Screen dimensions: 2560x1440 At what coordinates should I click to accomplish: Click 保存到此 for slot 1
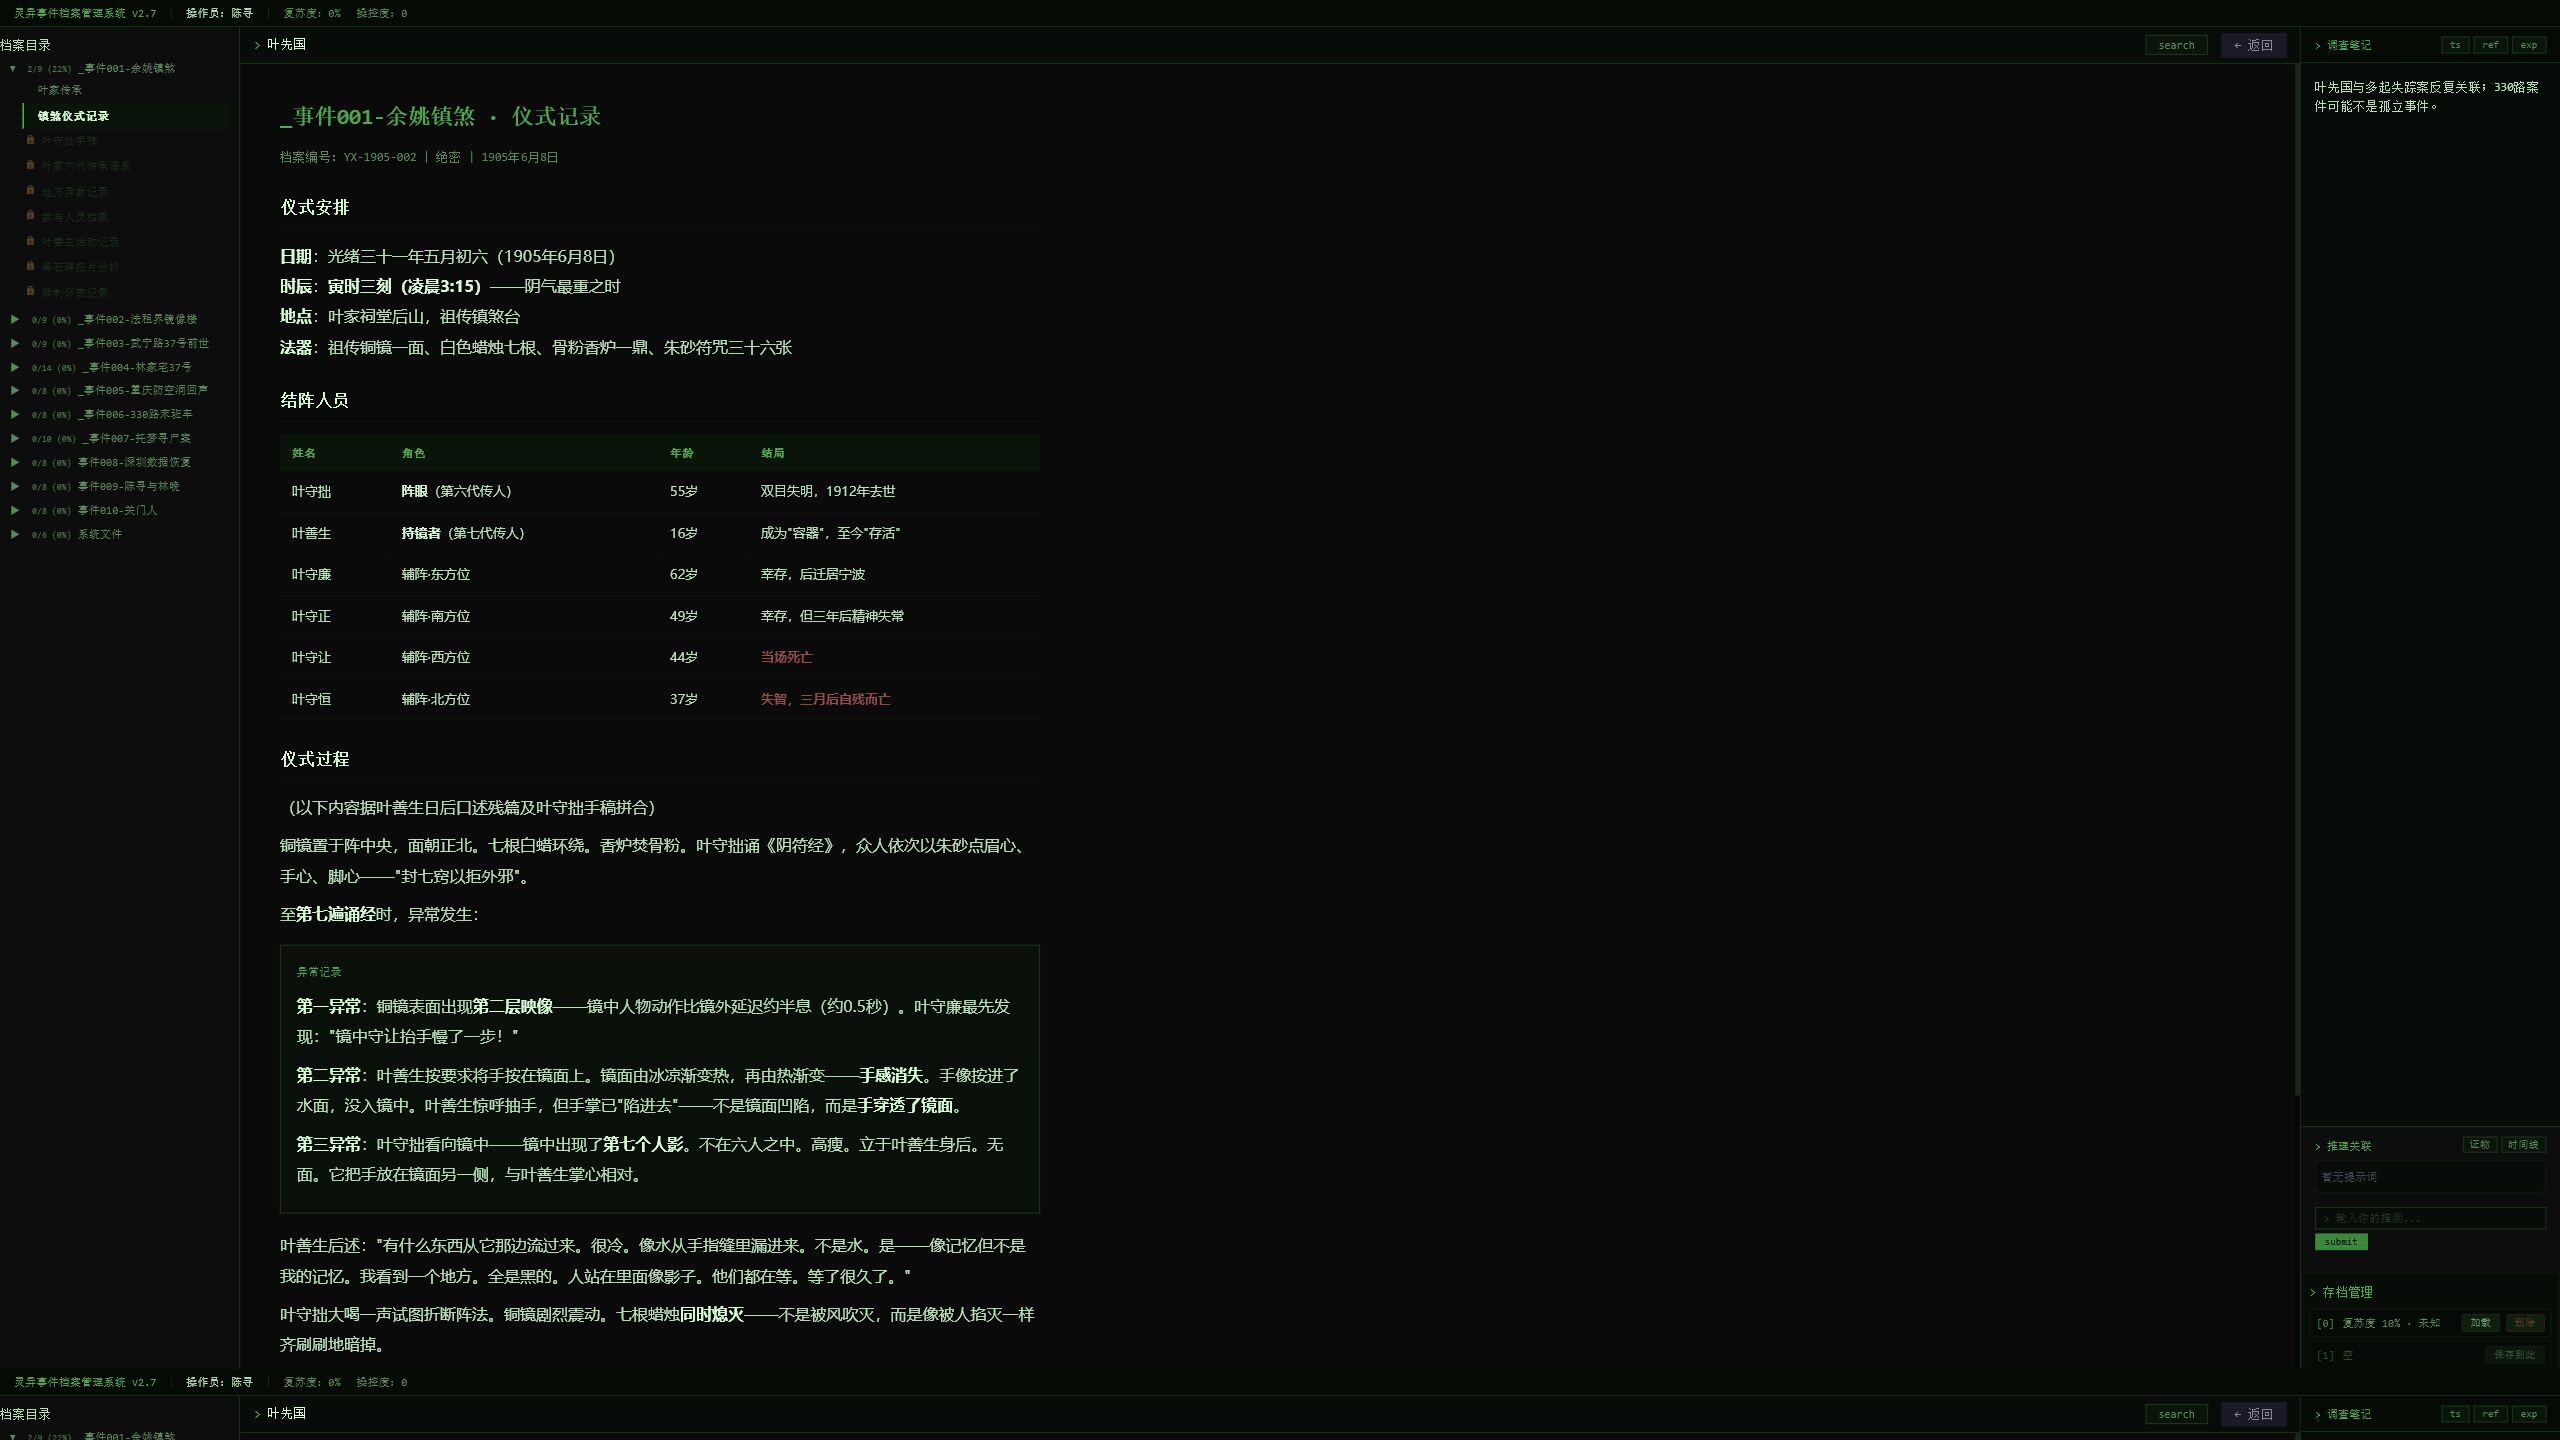coord(2514,1355)
